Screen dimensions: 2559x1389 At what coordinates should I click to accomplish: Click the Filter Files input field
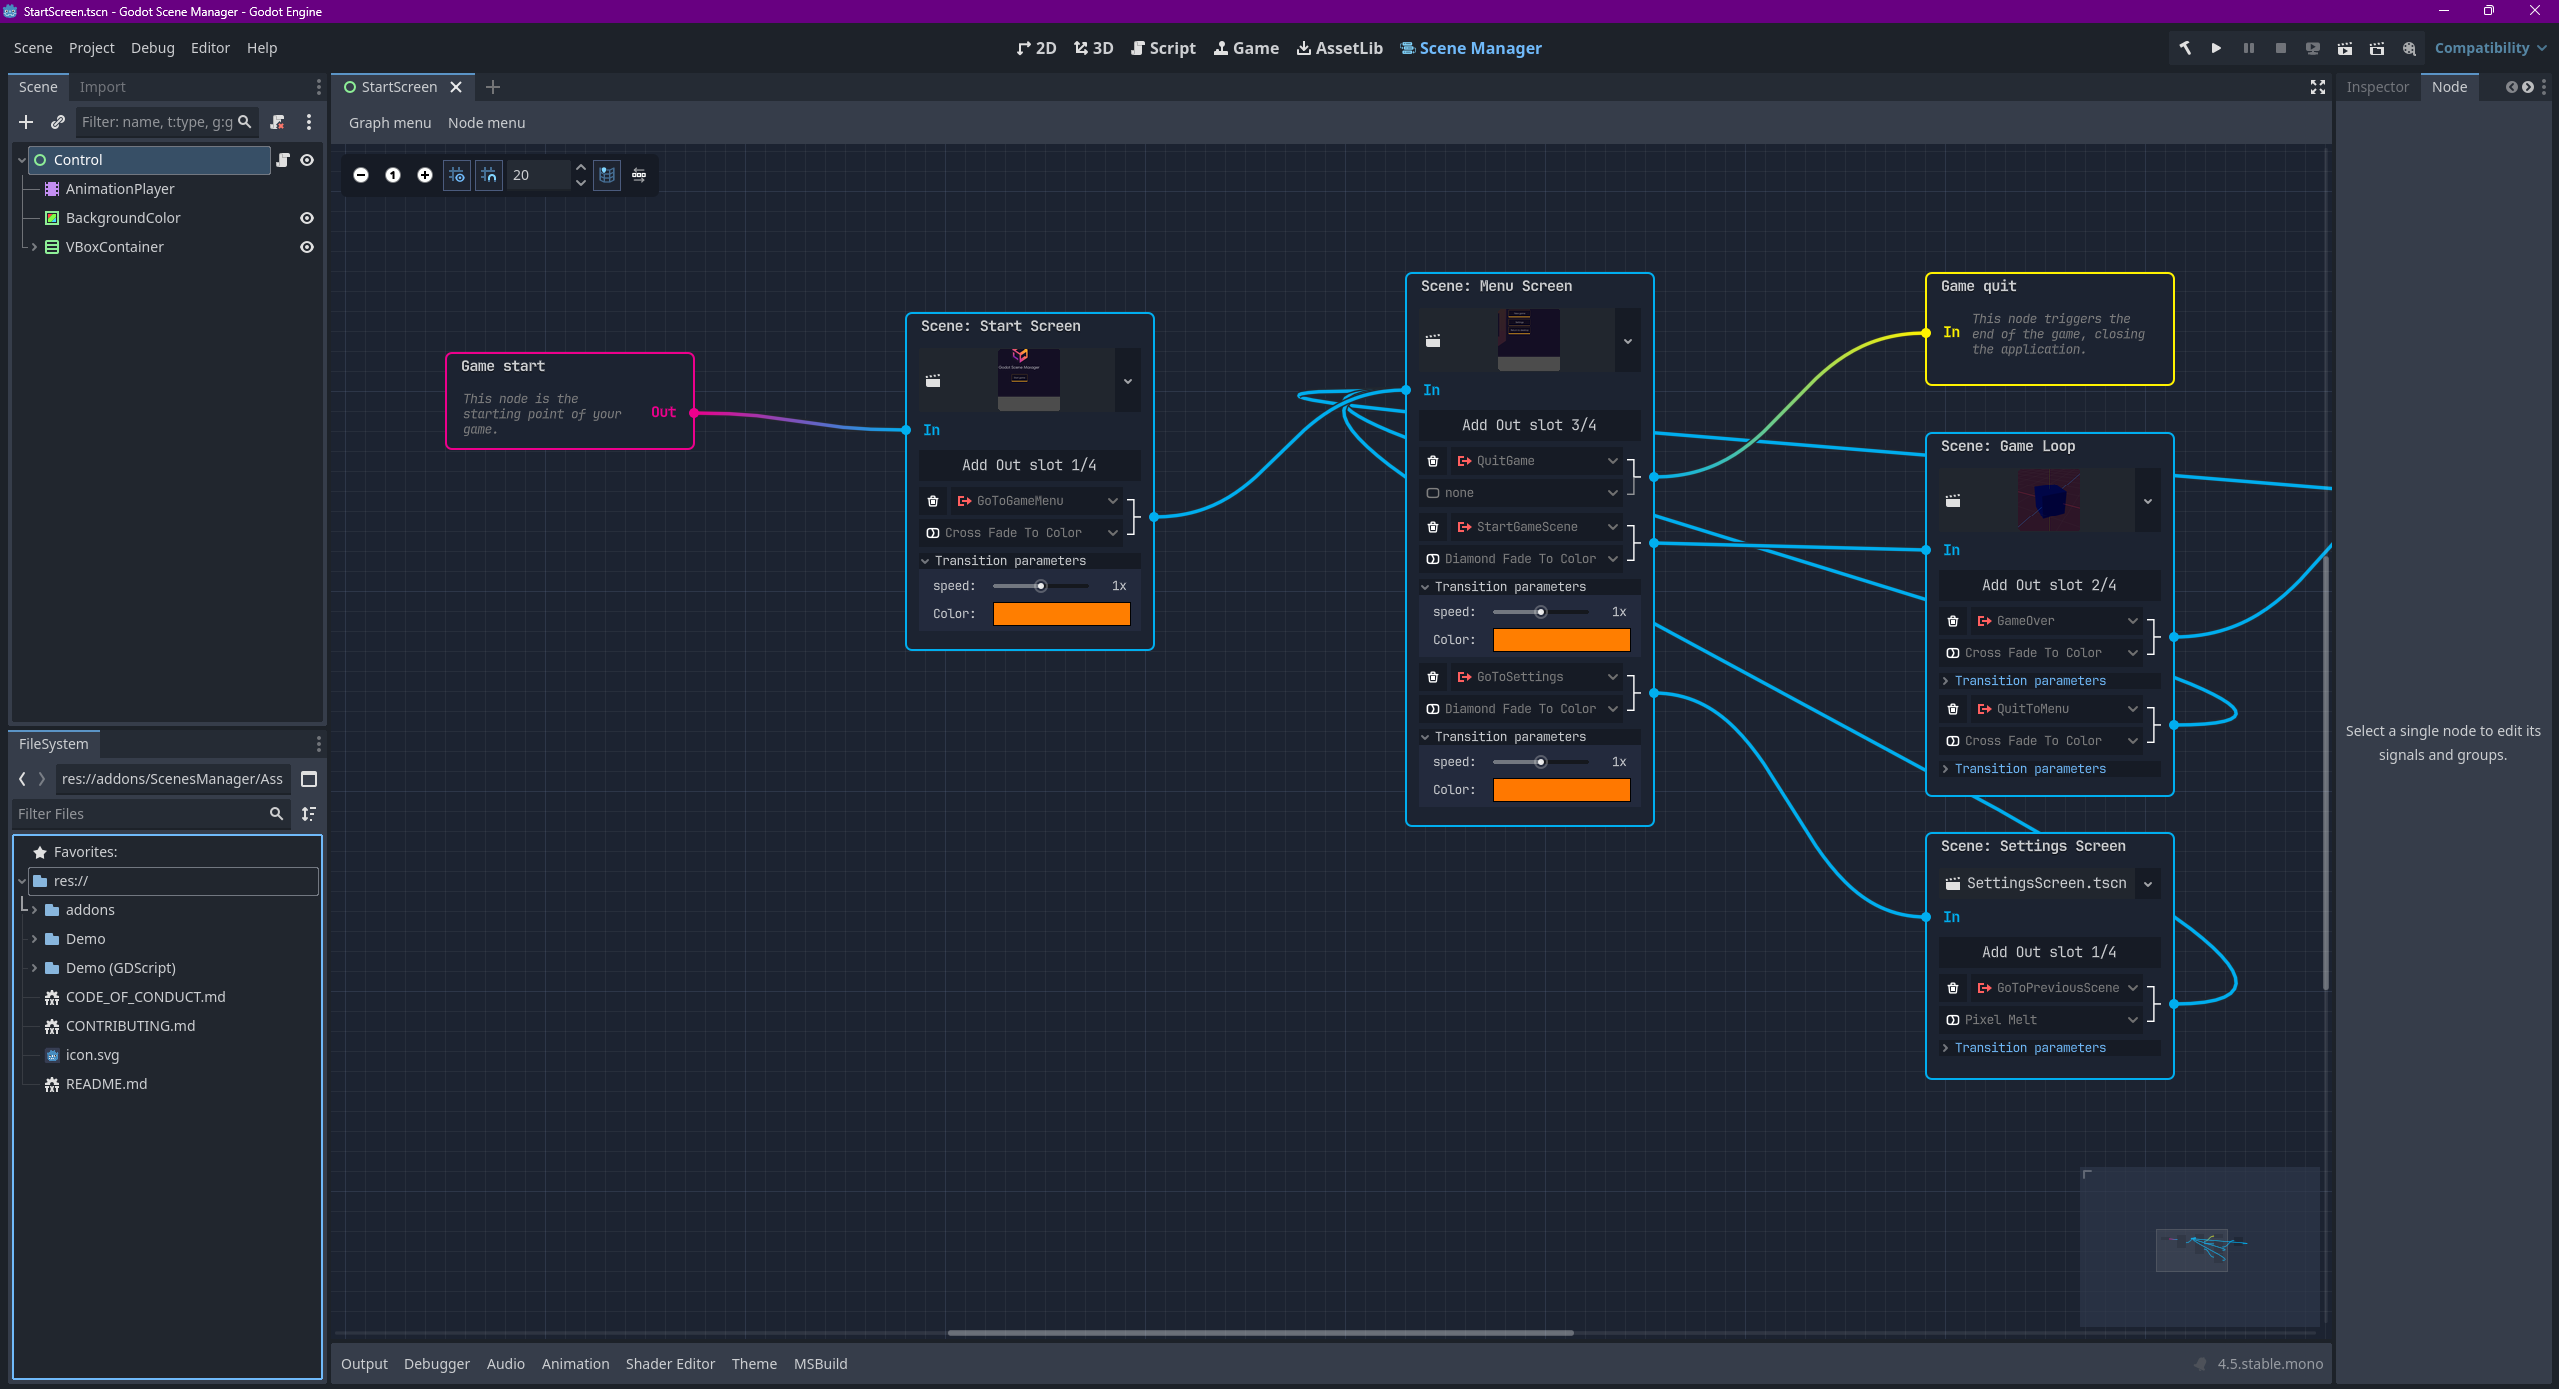[x=140, y=814]
